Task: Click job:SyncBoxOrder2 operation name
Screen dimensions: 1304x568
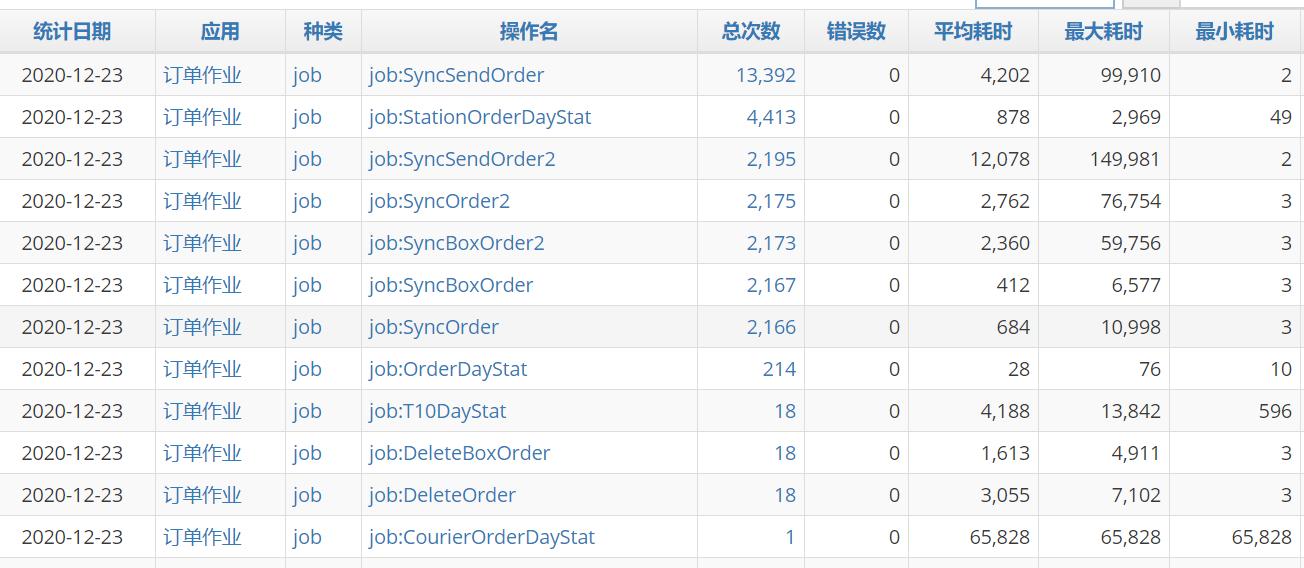Action: (x=456, y=243)
